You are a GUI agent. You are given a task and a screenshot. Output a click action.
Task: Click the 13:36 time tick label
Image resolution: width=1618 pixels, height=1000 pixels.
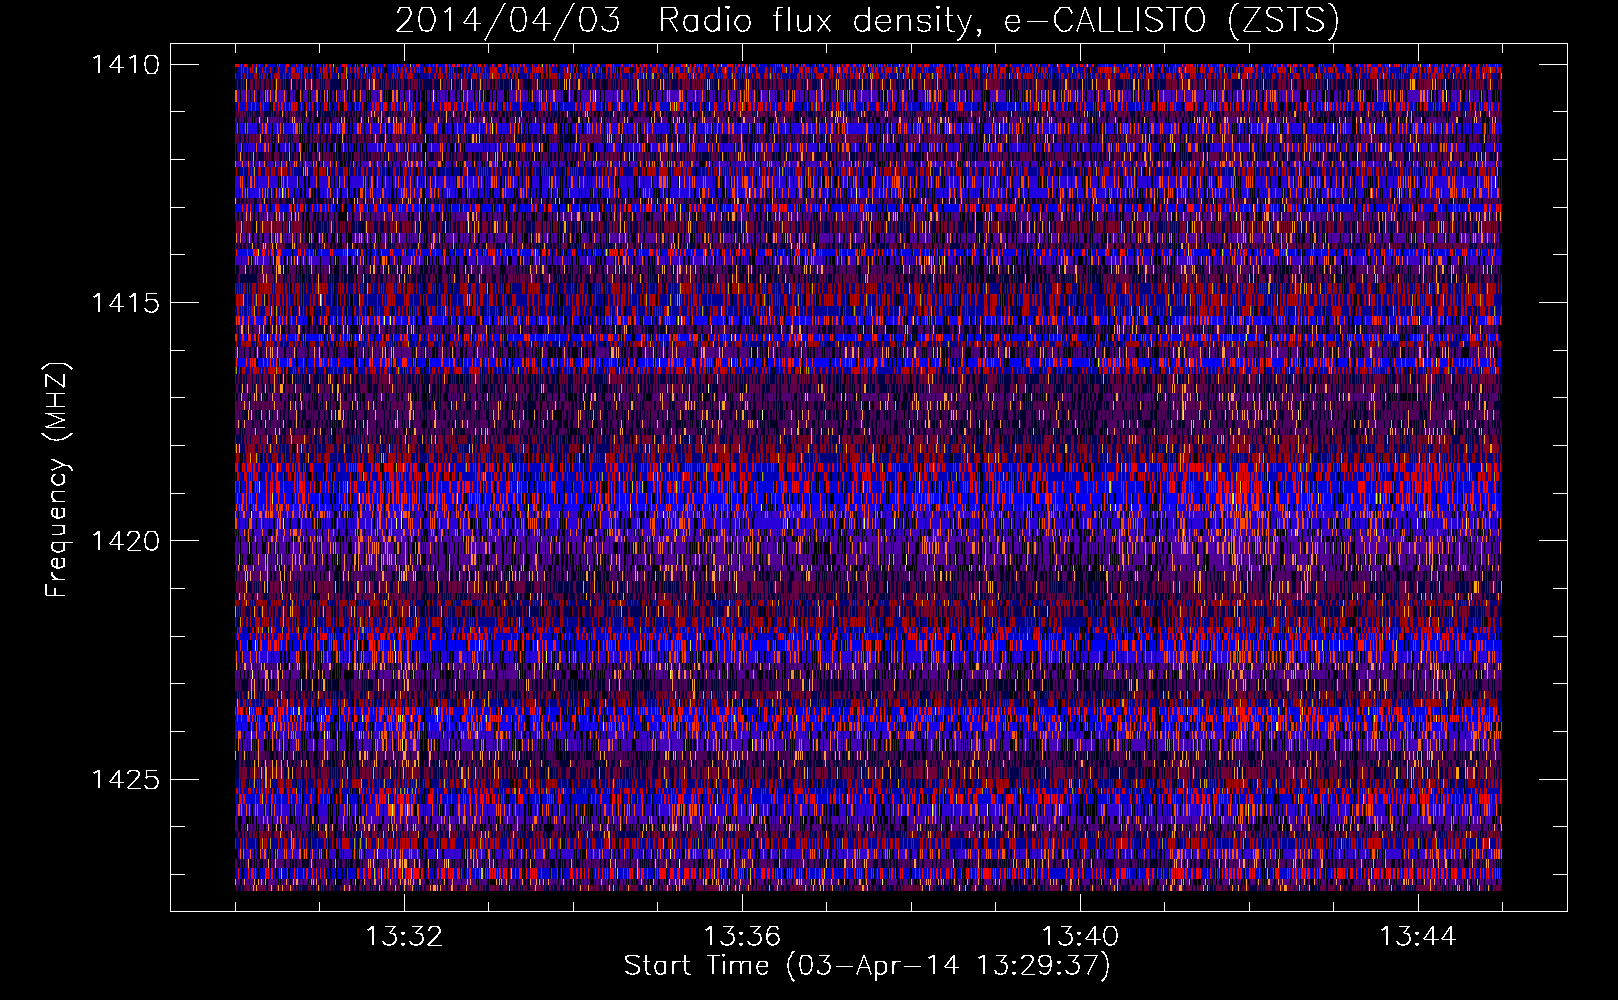point(742,937)
